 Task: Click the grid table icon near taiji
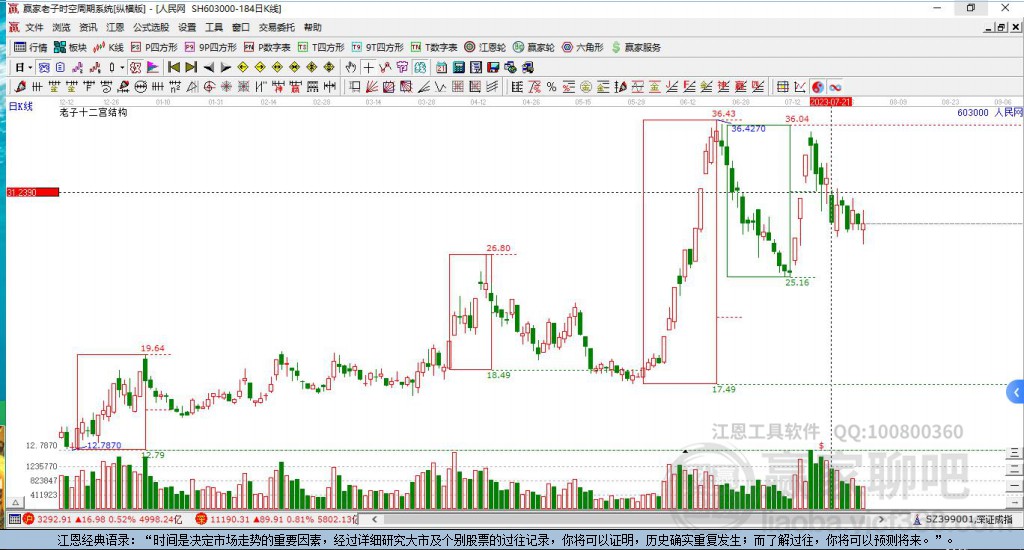782,87
